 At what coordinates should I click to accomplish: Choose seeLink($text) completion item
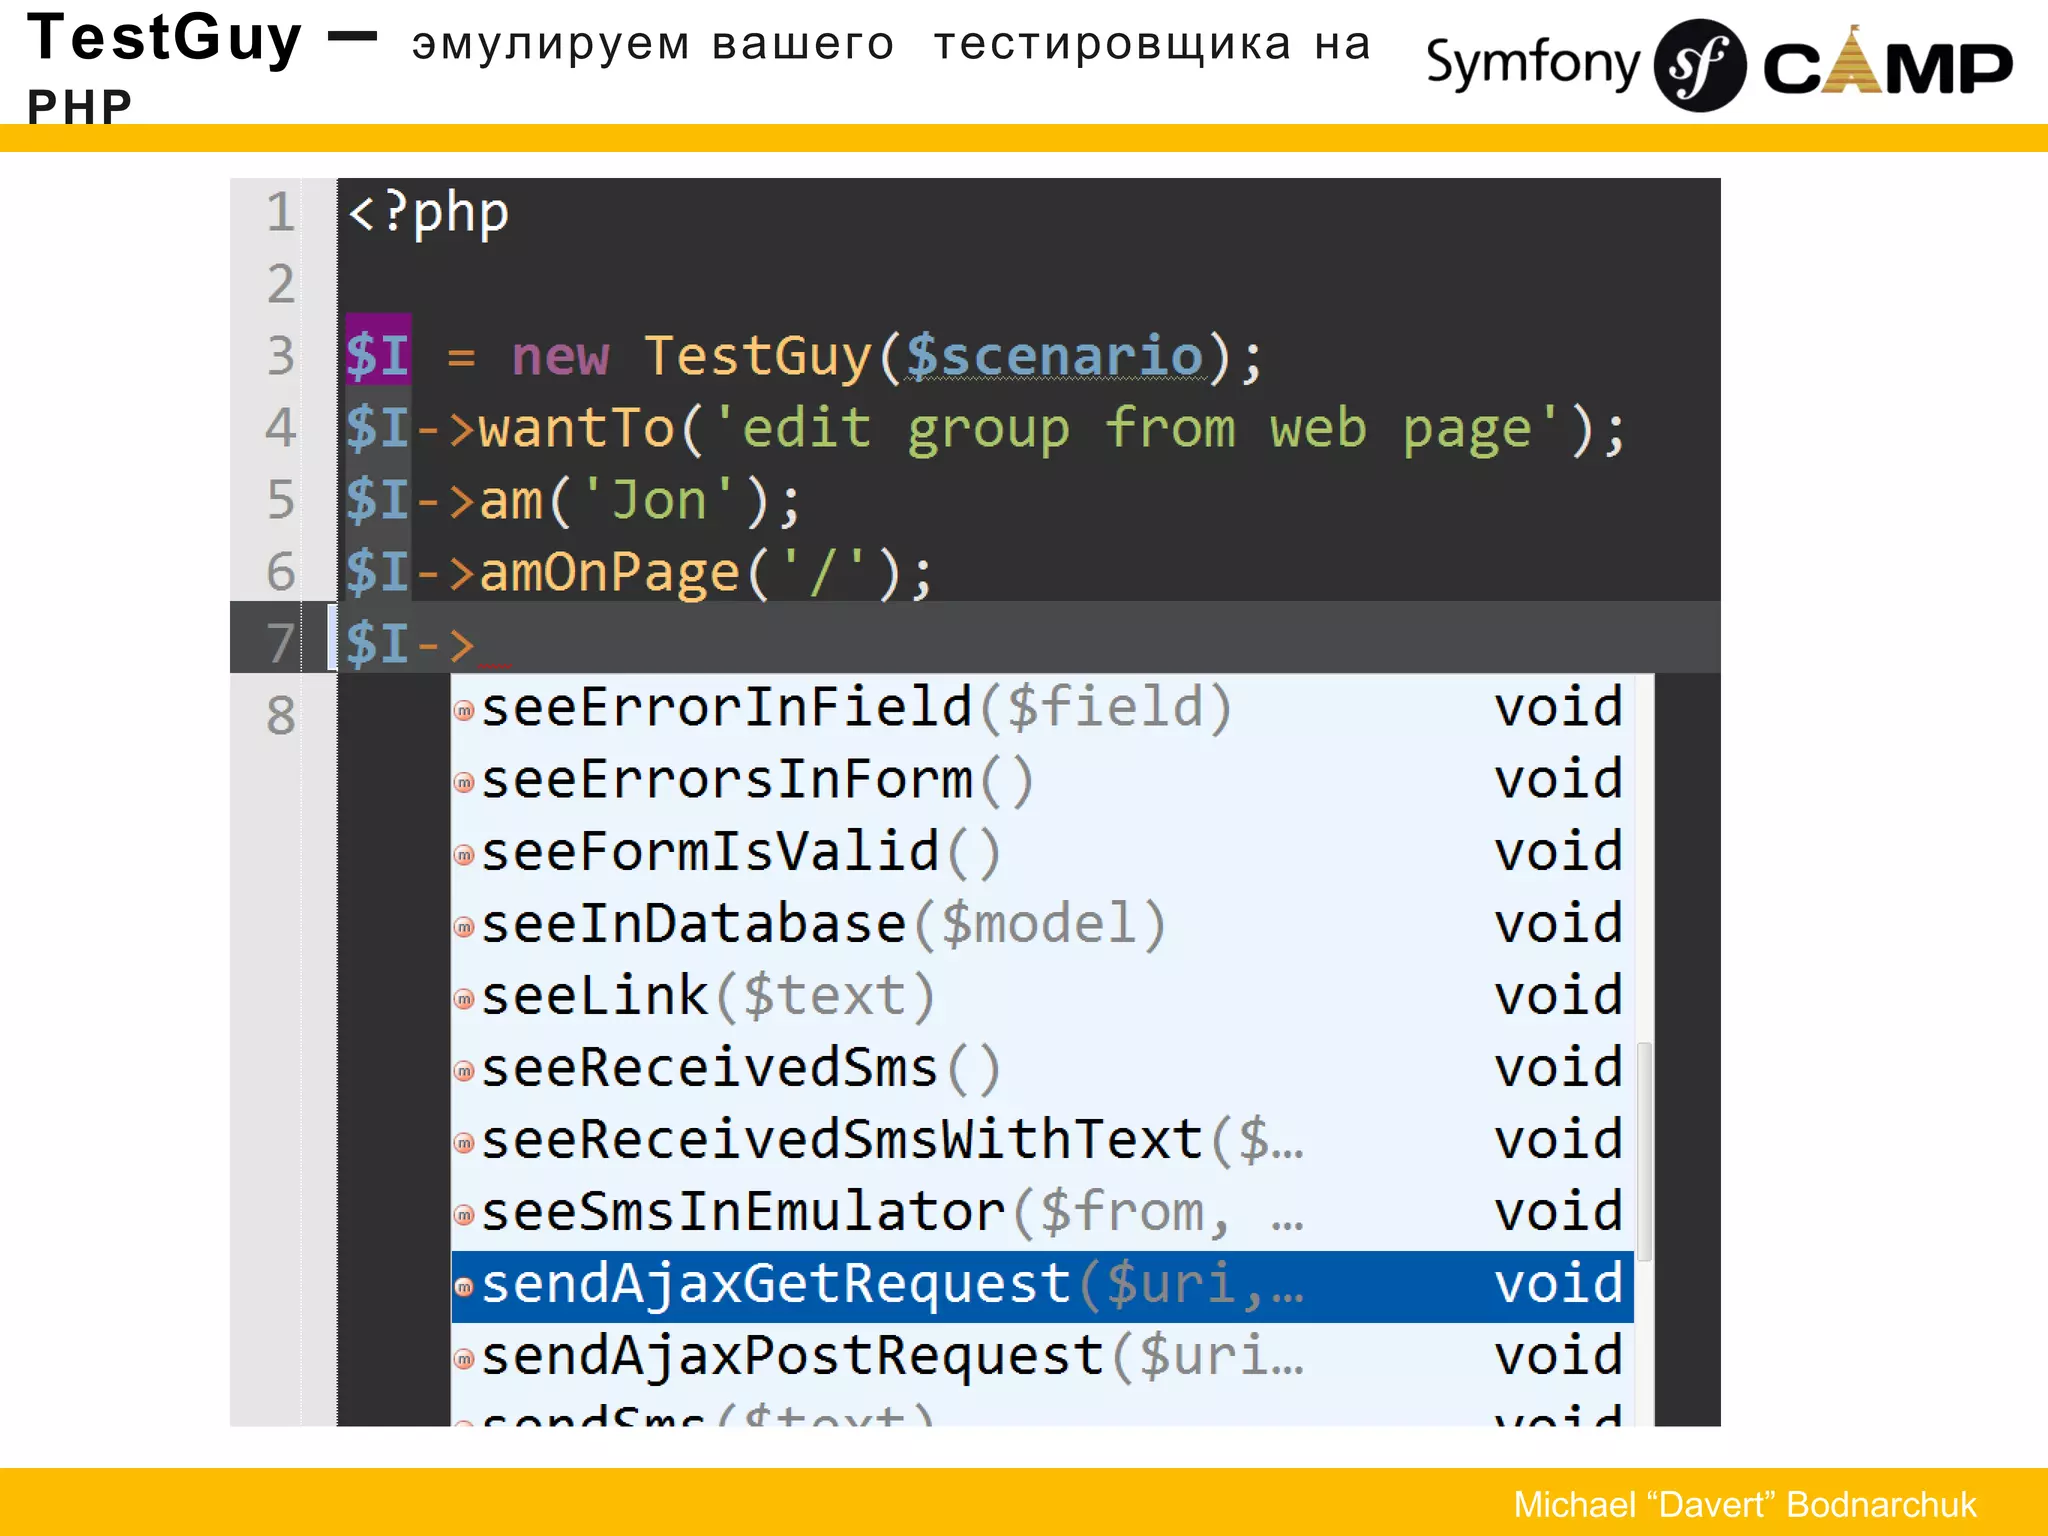[1042, 996]
